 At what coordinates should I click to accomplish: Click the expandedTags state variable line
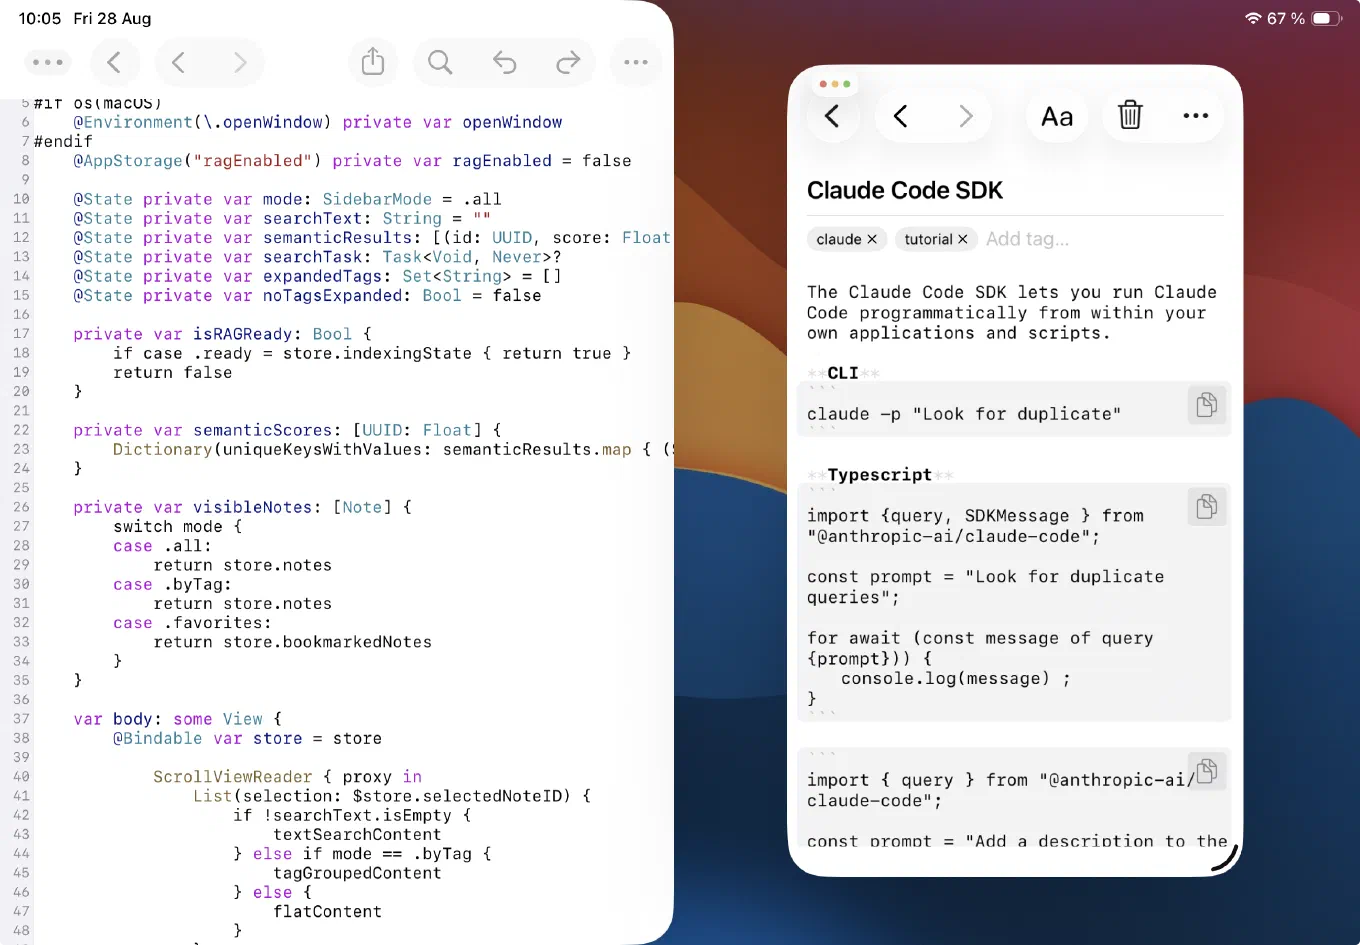point(317,276)
